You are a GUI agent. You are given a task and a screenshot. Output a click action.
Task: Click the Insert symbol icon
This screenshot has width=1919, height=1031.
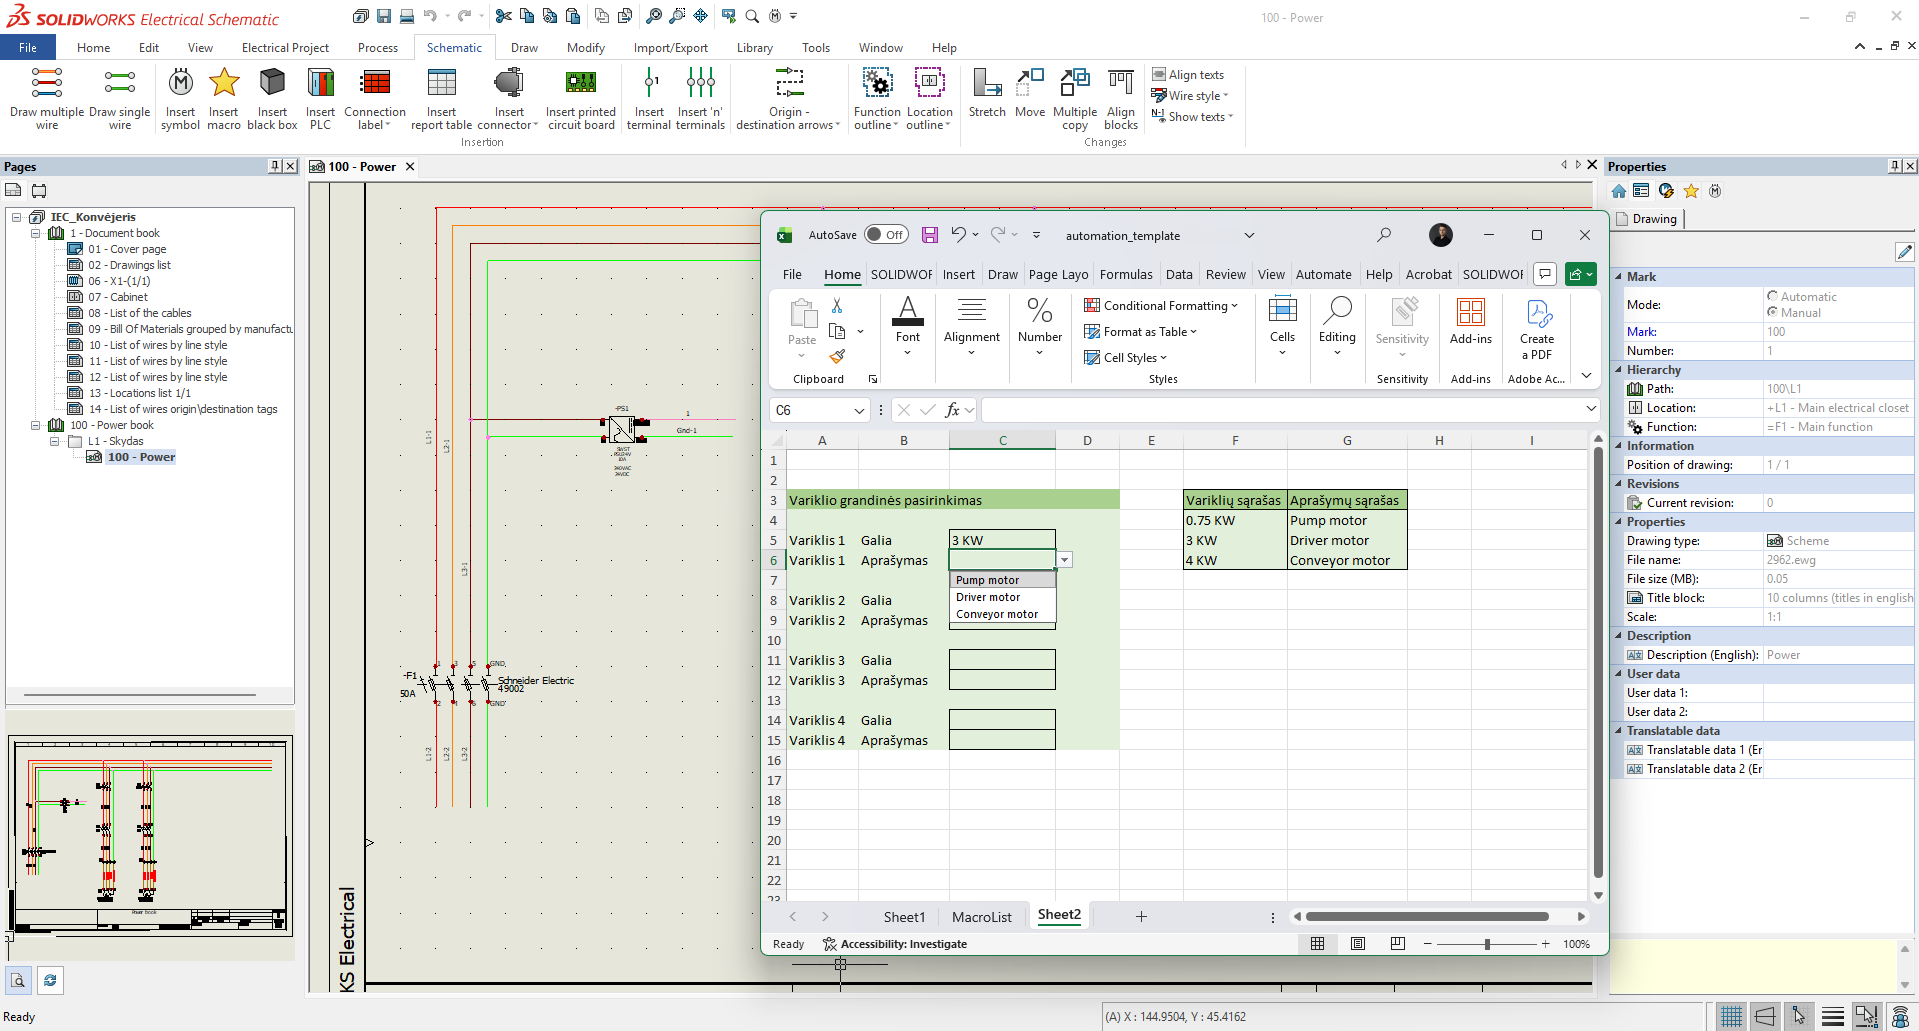[180, 82]
